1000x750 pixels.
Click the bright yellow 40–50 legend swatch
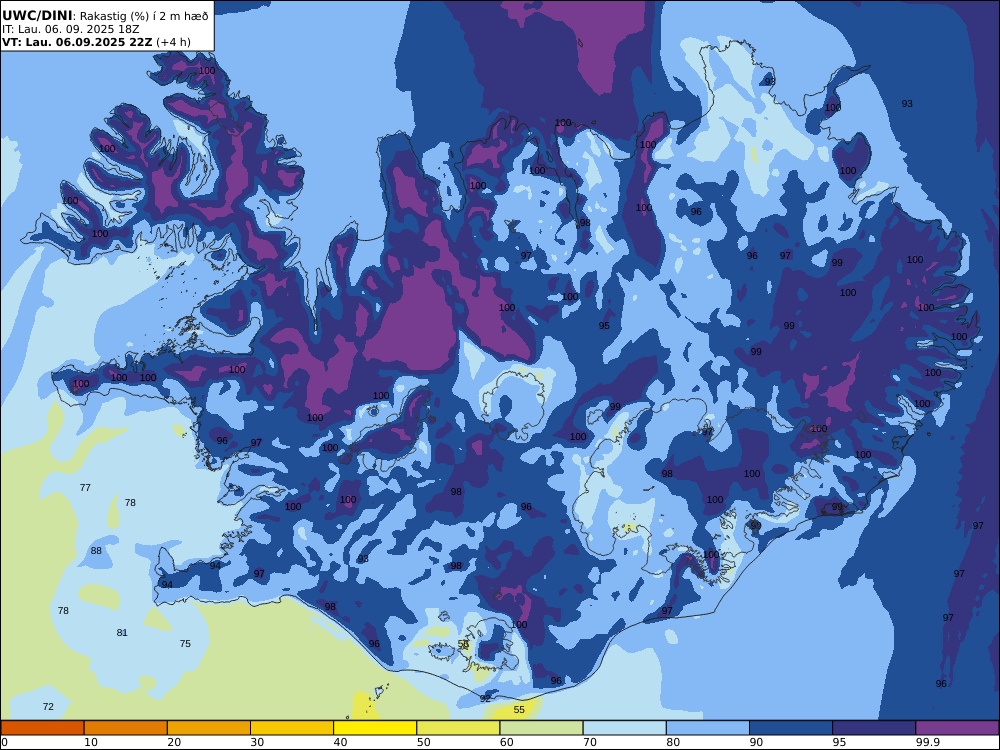point(375,728)
